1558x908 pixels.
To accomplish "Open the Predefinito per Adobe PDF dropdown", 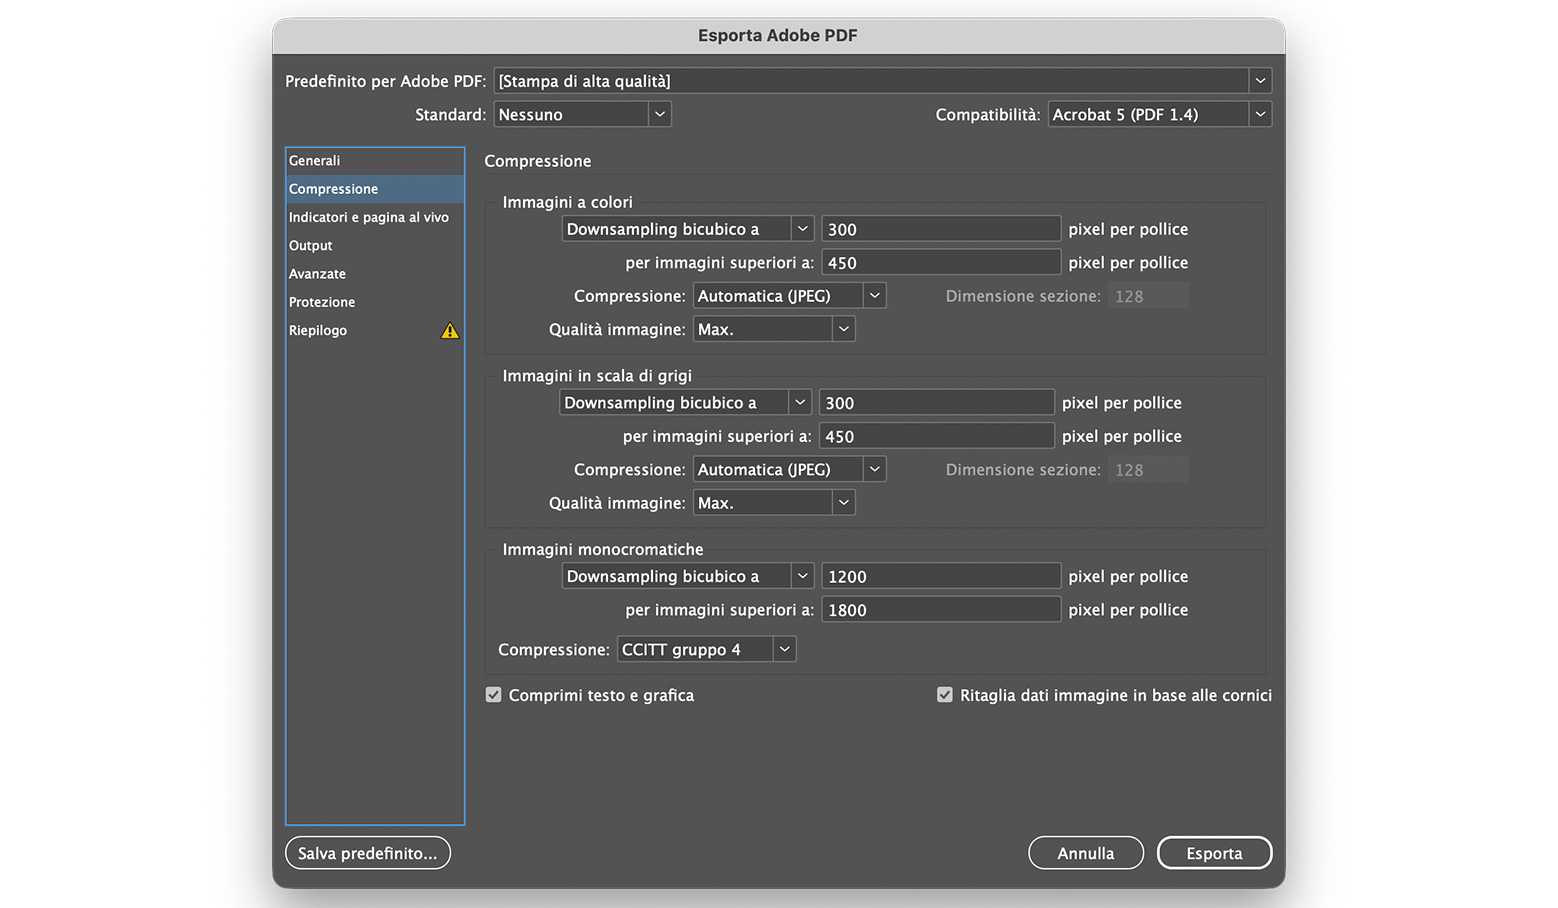I will [x=883, y=81].
